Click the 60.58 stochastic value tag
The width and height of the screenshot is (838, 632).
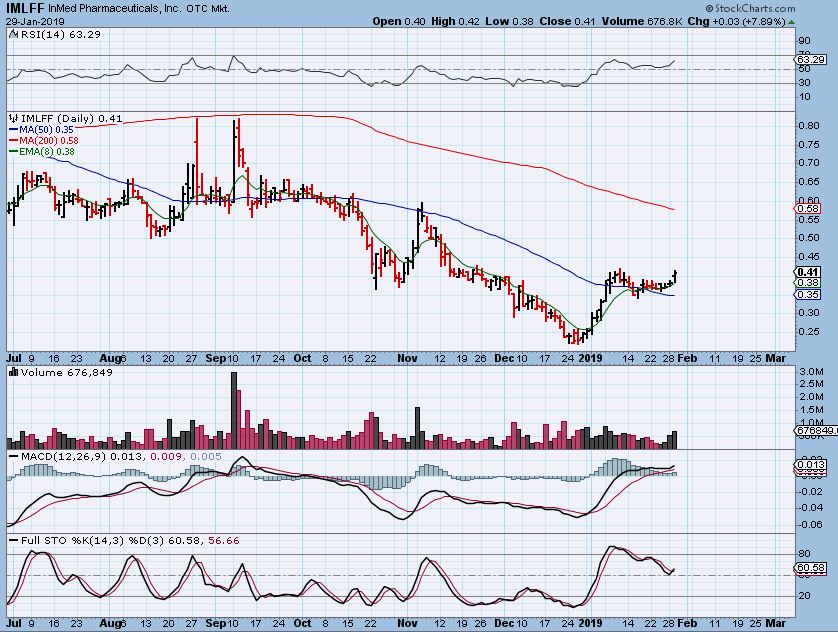[x=811, y=568]
